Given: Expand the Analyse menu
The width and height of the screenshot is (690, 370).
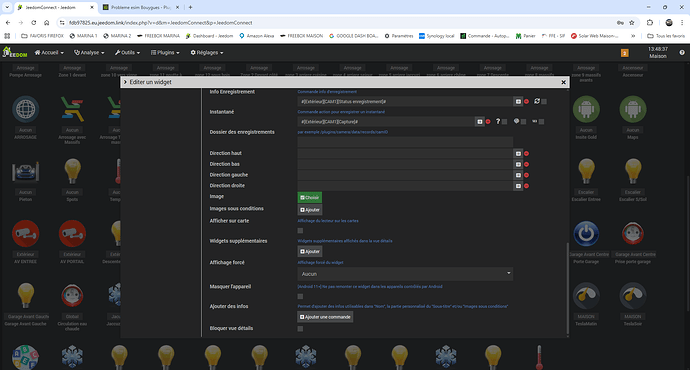Looking at the screenshot, I should point(89,52).
